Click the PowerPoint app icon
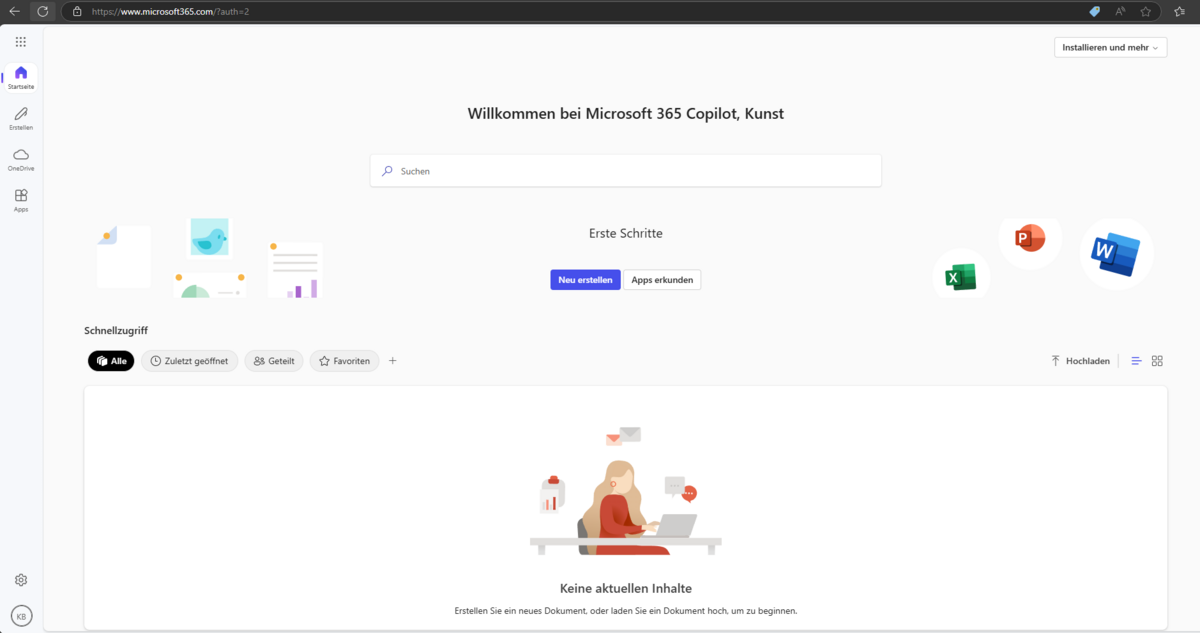Image resolution: width=1200 pixels, height=633 pixels. tap(1029, 240)
